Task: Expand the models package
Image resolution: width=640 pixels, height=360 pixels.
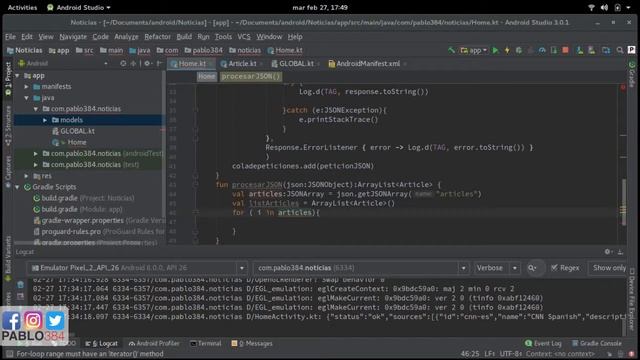Action: (45, 120)
